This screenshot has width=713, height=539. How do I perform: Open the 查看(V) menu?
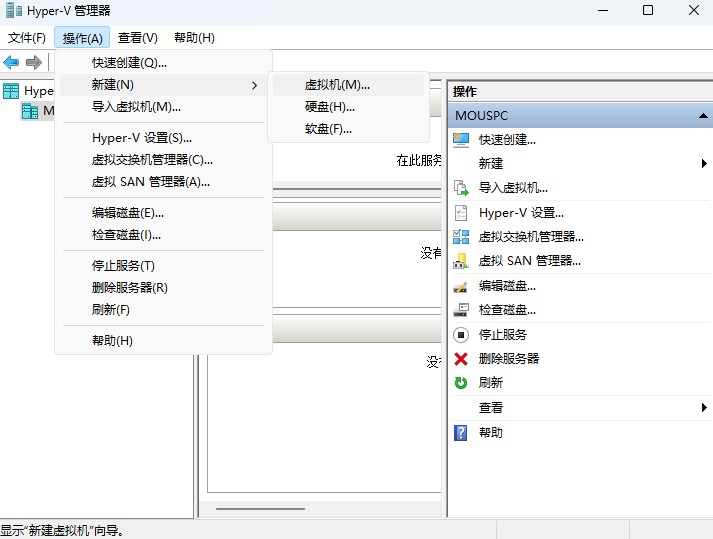tap(138, 38)
